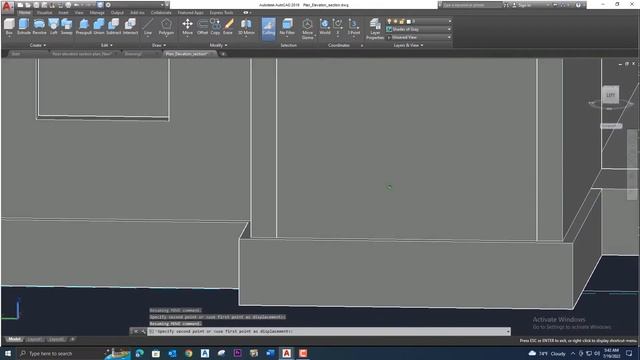Open the Unsaved View dropdown
Image resolution: width=640 pixels, height=360 pixels.
[x=419, y=37]
